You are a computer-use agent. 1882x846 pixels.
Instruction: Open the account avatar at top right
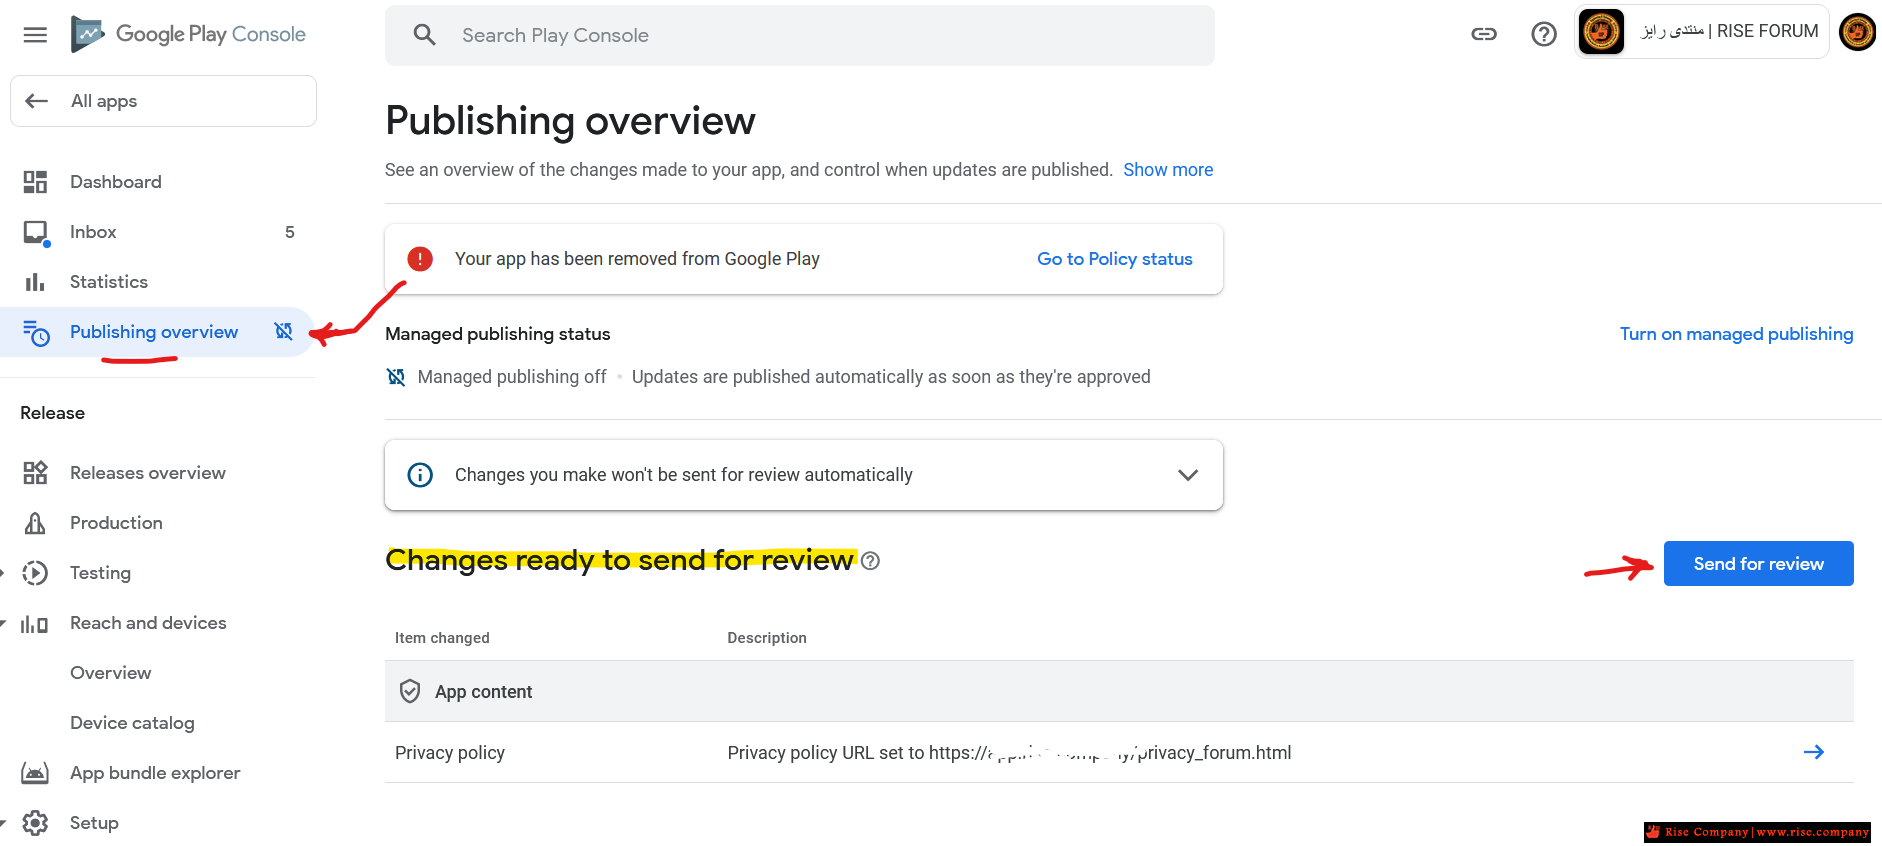tap(1858, 32)
